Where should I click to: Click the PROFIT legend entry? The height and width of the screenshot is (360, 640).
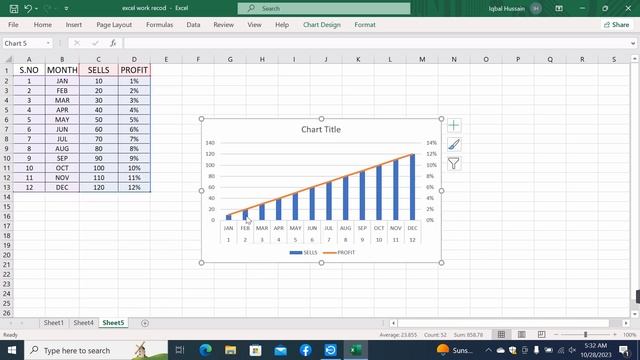[339, 253]
